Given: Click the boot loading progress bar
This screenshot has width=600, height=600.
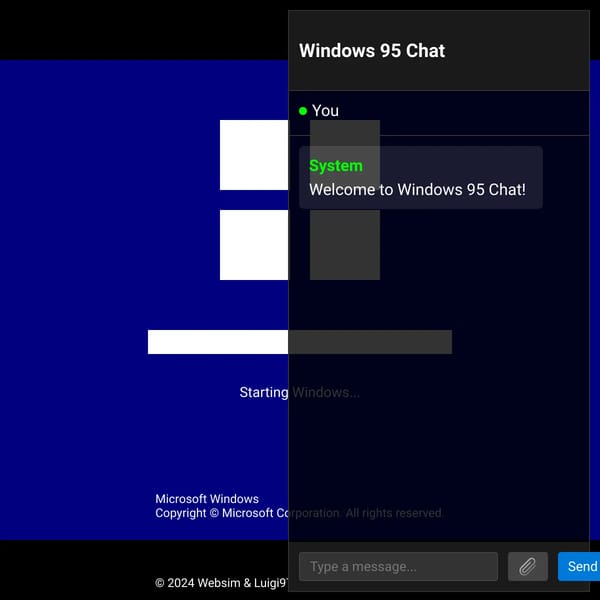Looking at the screenshot, I should [x=300, y=342].
